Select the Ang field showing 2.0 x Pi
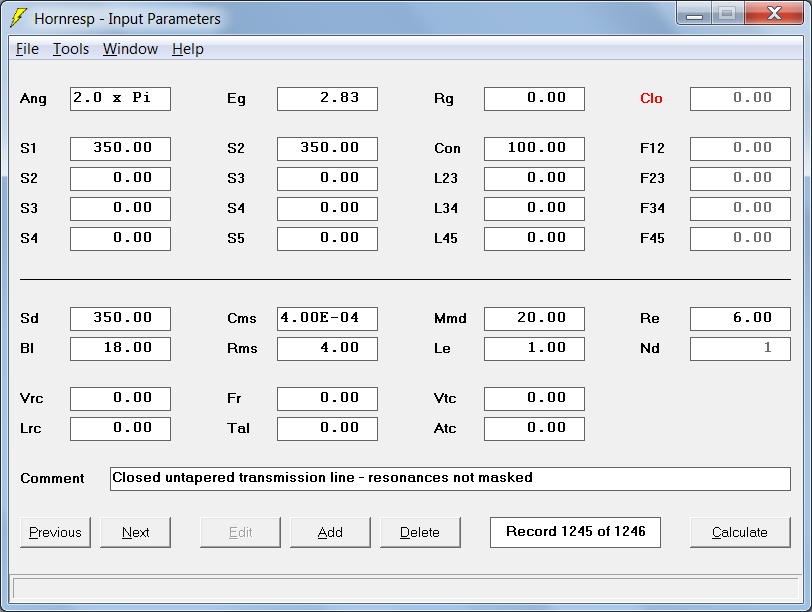Screen dimensions: 812x612 point(120,99)
